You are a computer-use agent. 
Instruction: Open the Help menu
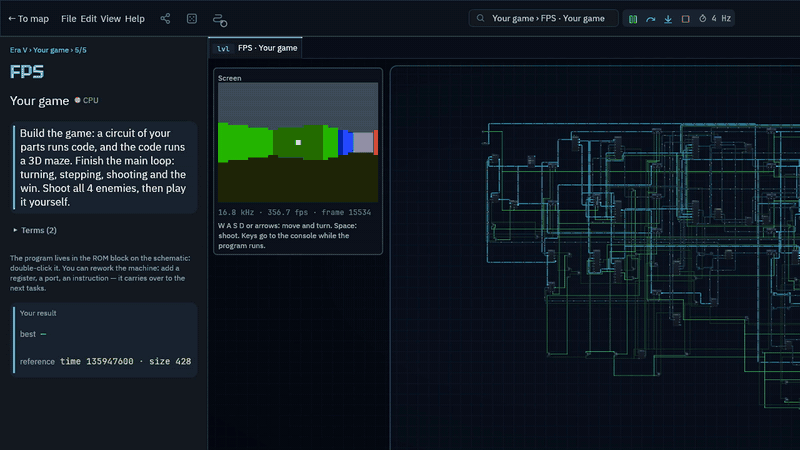pyautogui.click(x=135, y=19)
